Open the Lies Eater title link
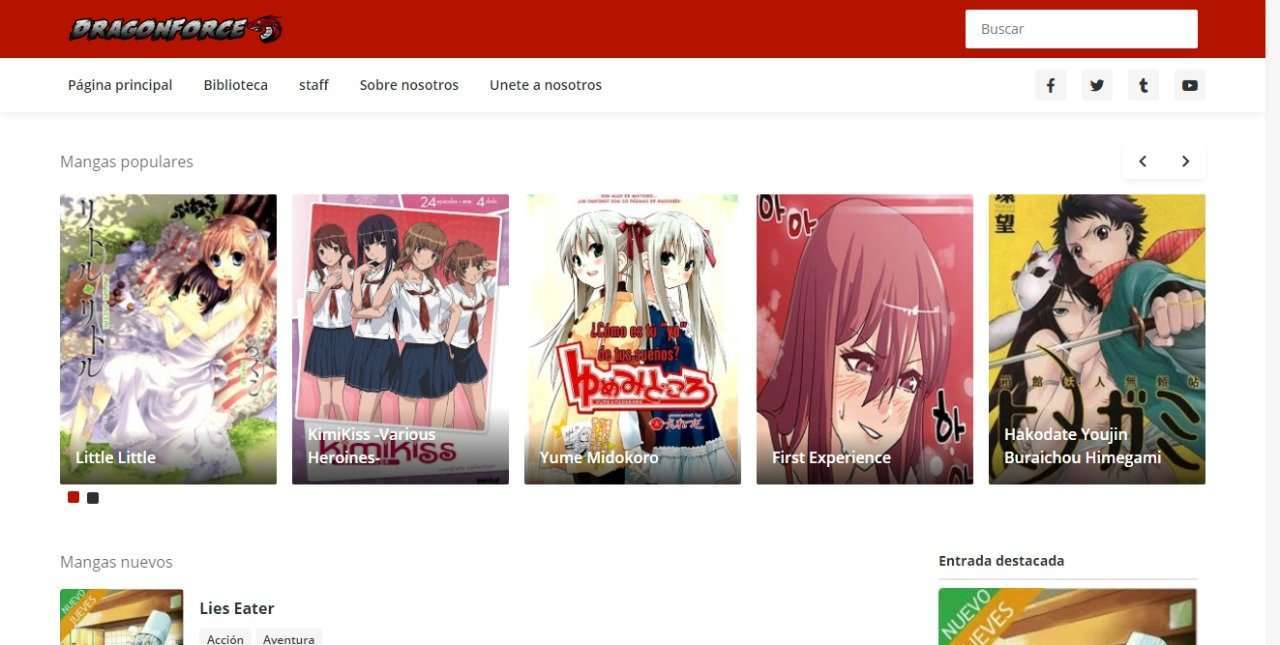This screenshot has width=1280, height=645. pos(236,608)
